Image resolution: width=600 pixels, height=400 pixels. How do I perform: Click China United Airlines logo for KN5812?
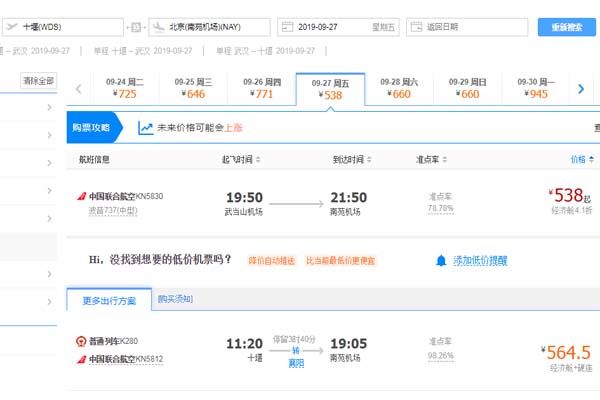tap(81, 359)
